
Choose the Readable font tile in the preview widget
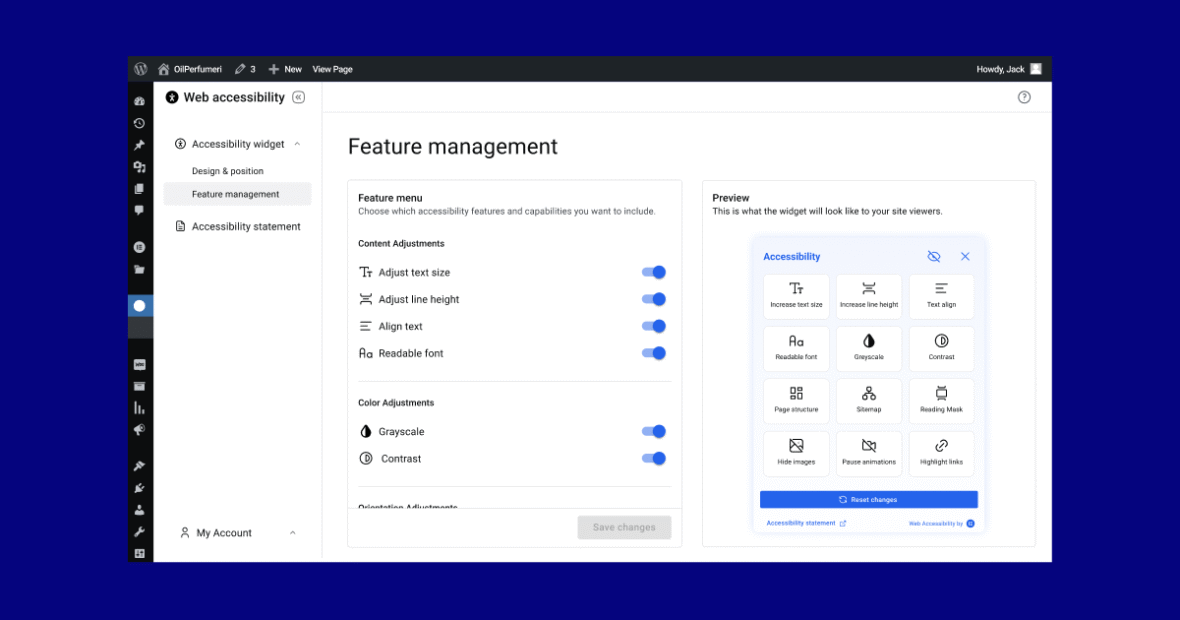796,348
